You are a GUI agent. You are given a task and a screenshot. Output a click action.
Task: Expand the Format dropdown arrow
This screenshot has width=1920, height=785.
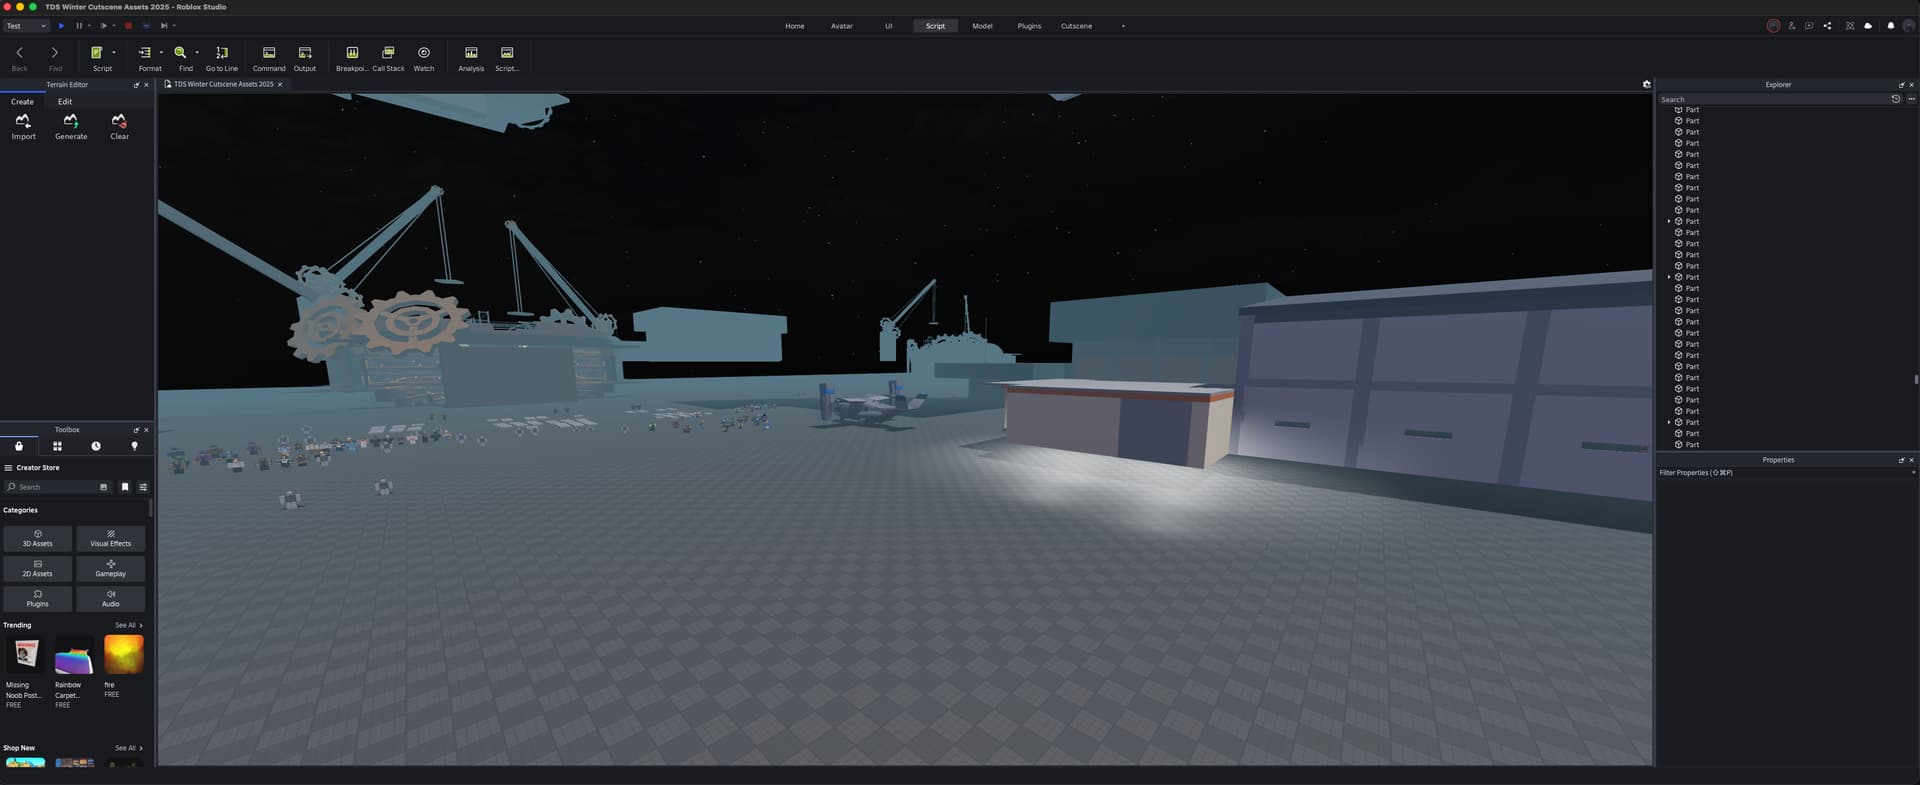pyautogui.click(x=161, y=53)
